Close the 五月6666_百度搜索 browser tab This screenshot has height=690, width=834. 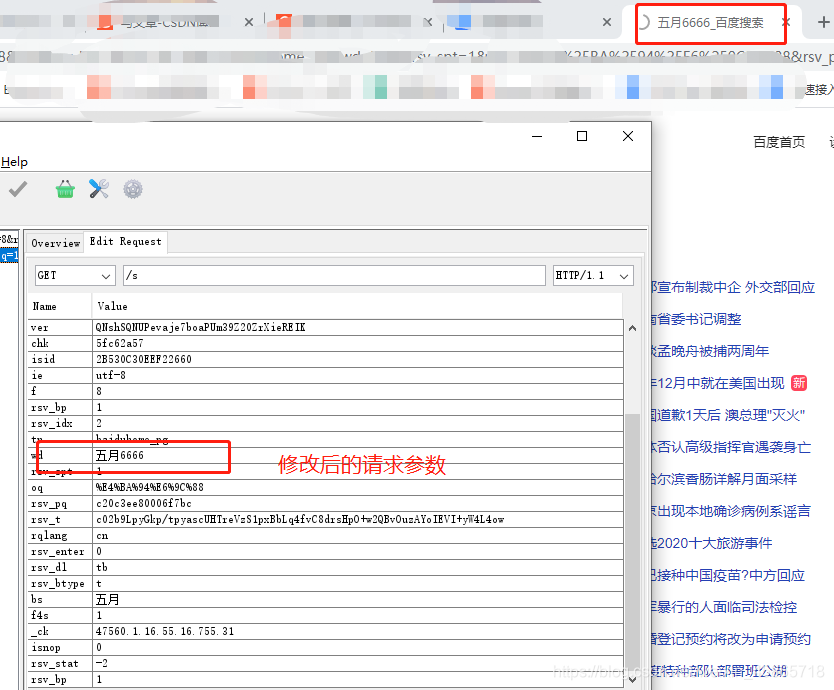pos(786,22)
